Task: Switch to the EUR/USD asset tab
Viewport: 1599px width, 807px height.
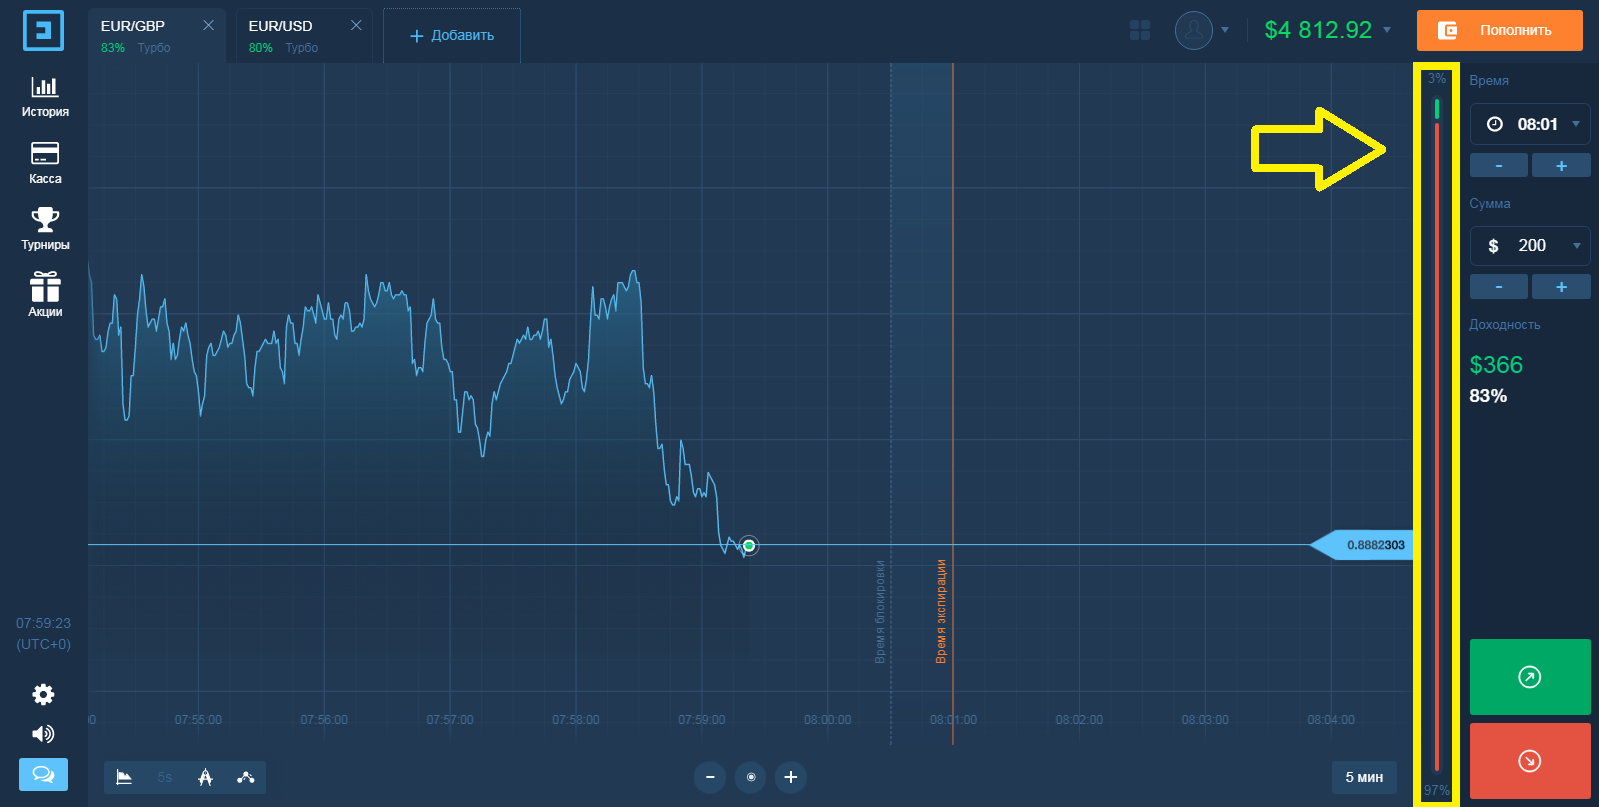Action: click(299, 35)
